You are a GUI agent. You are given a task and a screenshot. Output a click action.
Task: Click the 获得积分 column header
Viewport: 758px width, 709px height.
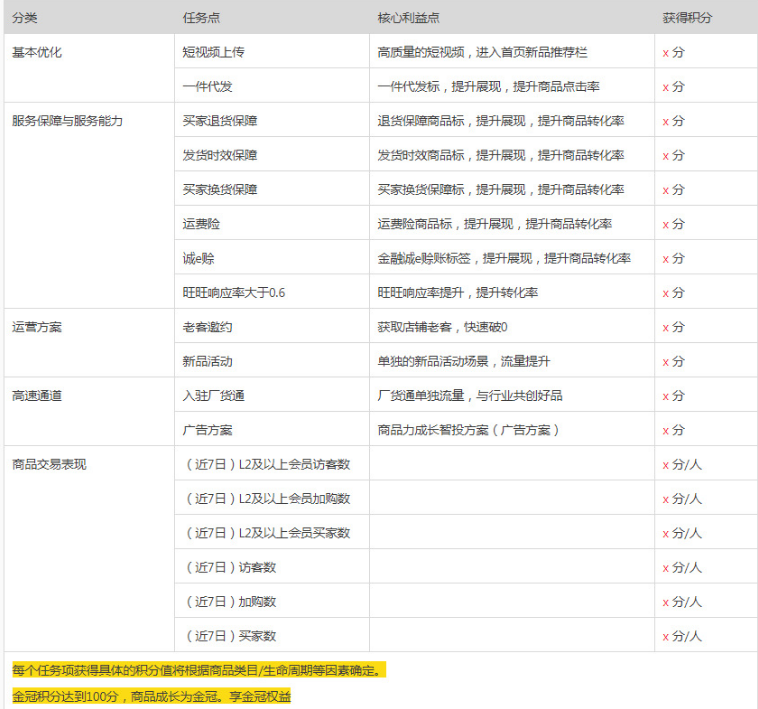pos(686,18)
